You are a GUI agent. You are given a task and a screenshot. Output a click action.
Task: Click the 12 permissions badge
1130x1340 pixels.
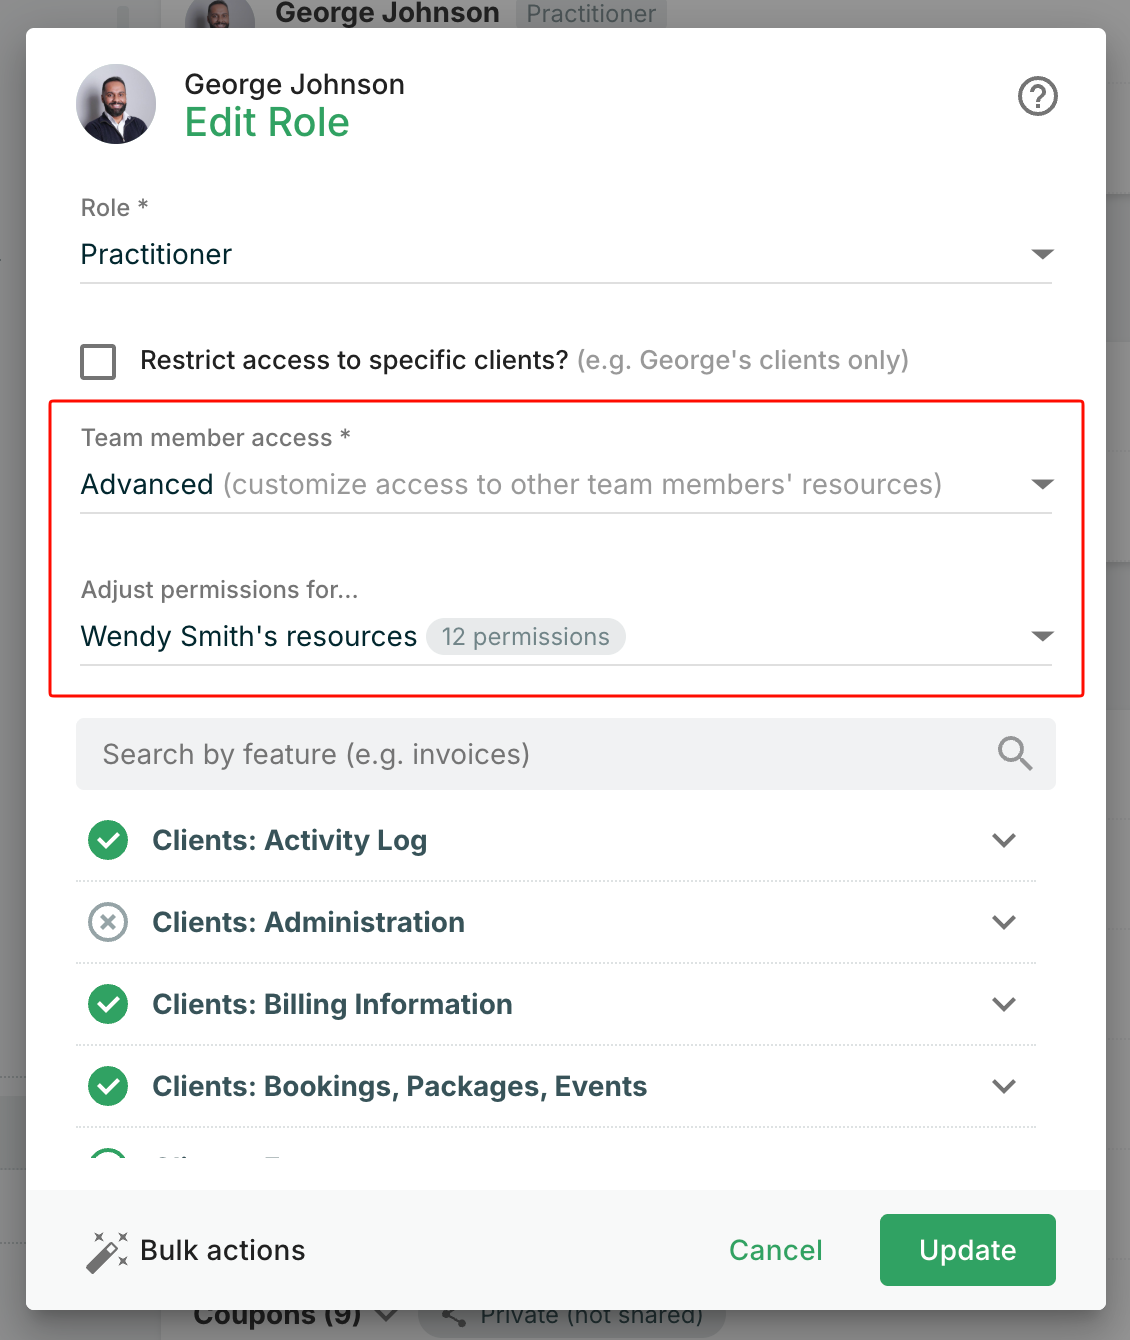(526, 637)
